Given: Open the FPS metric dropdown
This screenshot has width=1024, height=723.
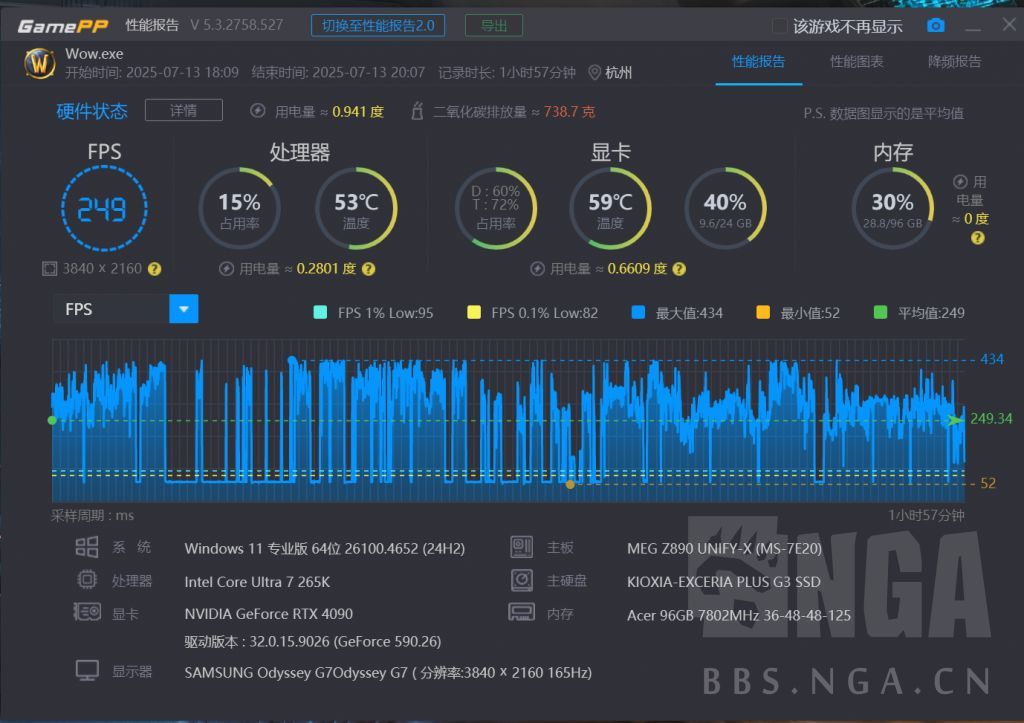Looking at the screenshot, I should 183,309.
